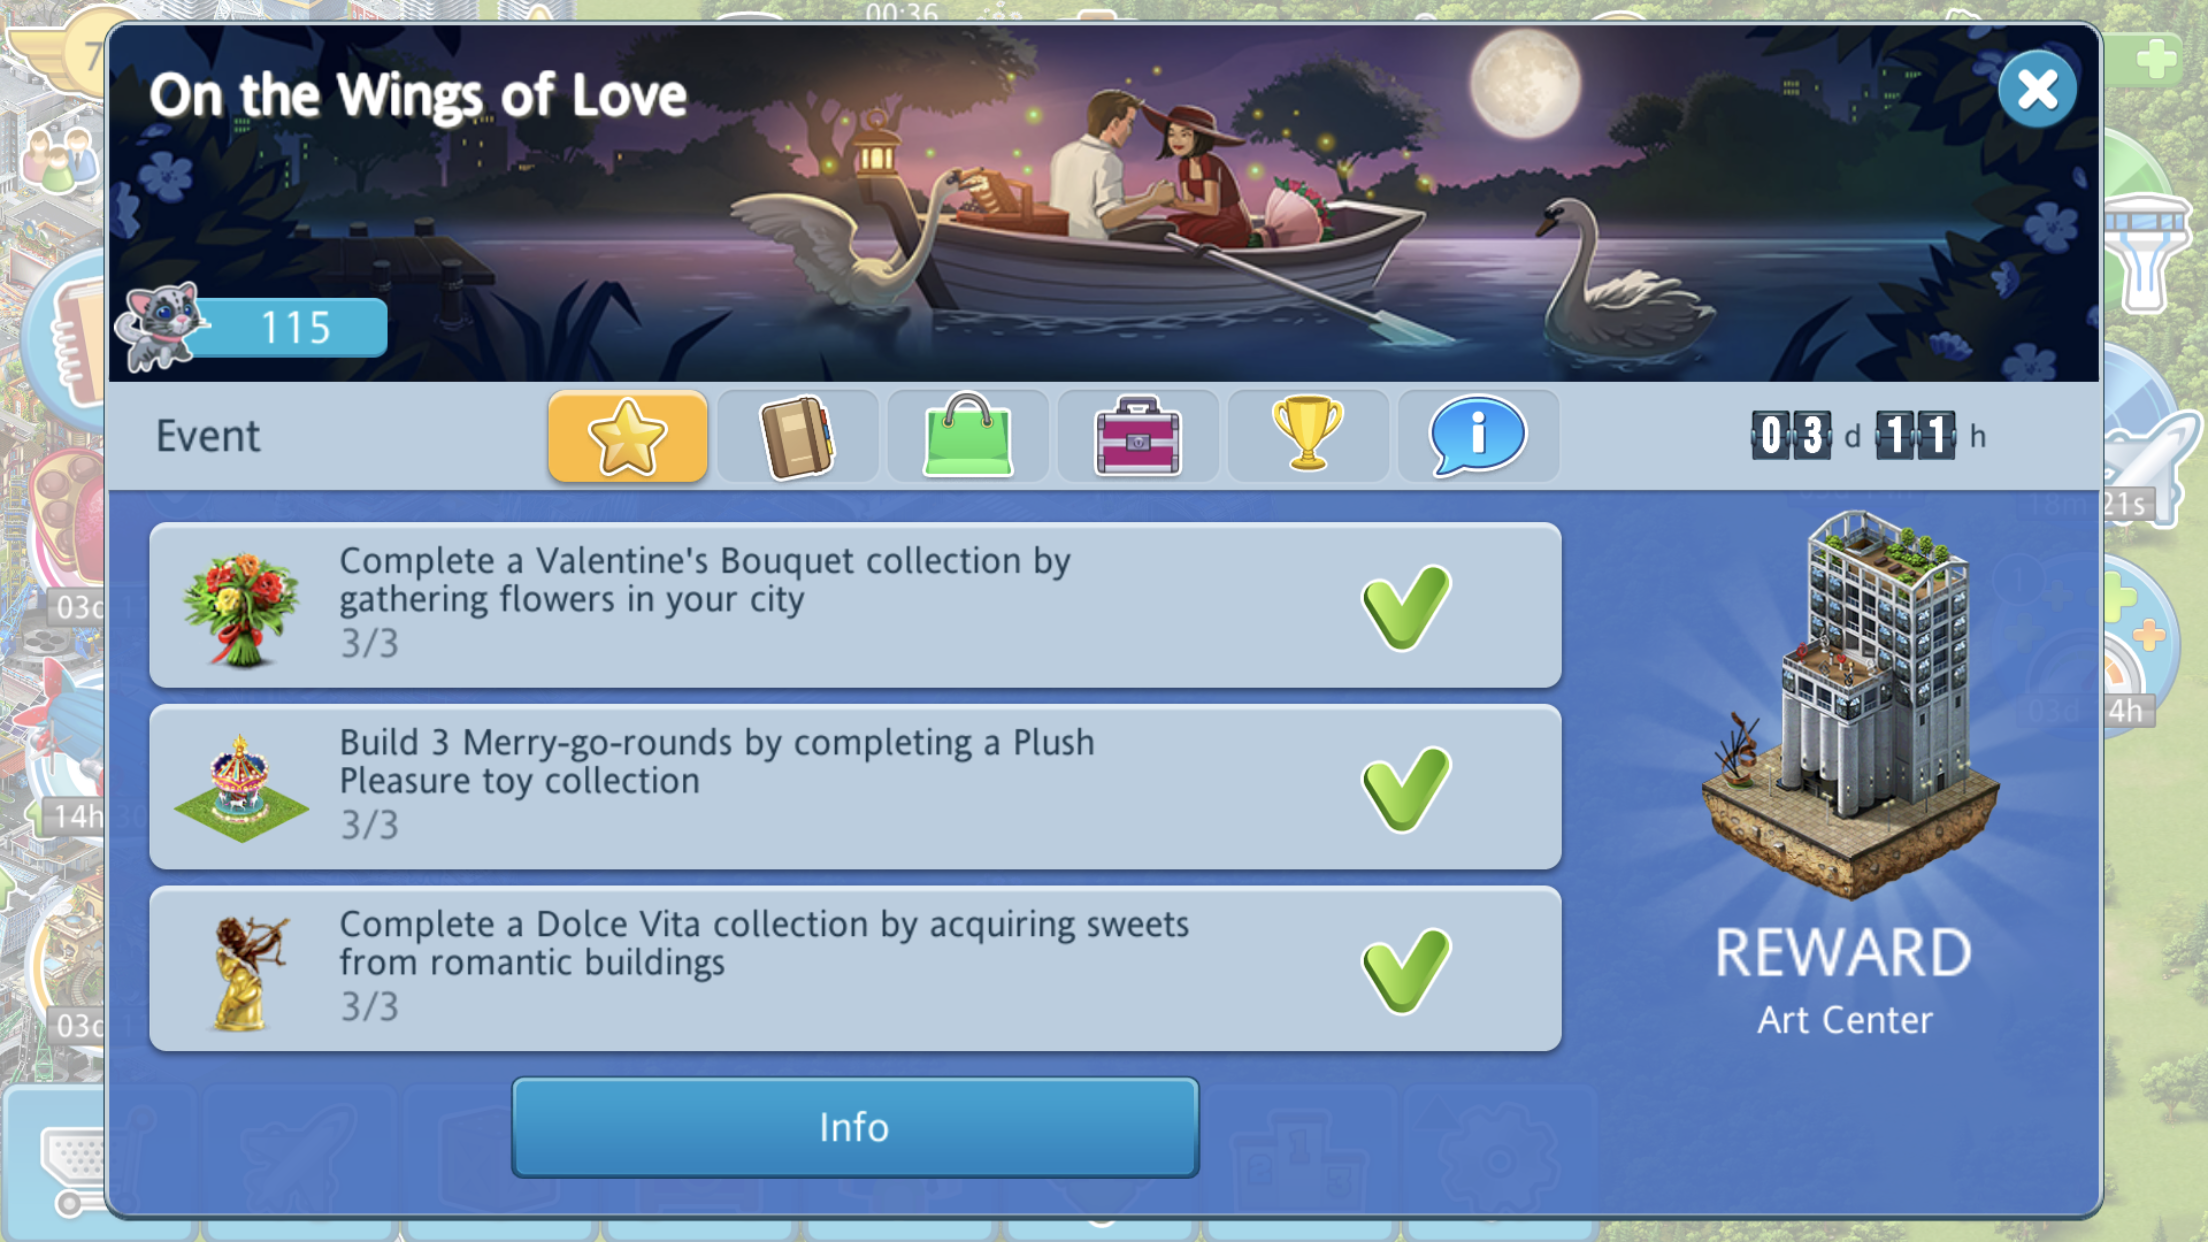Click the Info button

[855, 1127]
